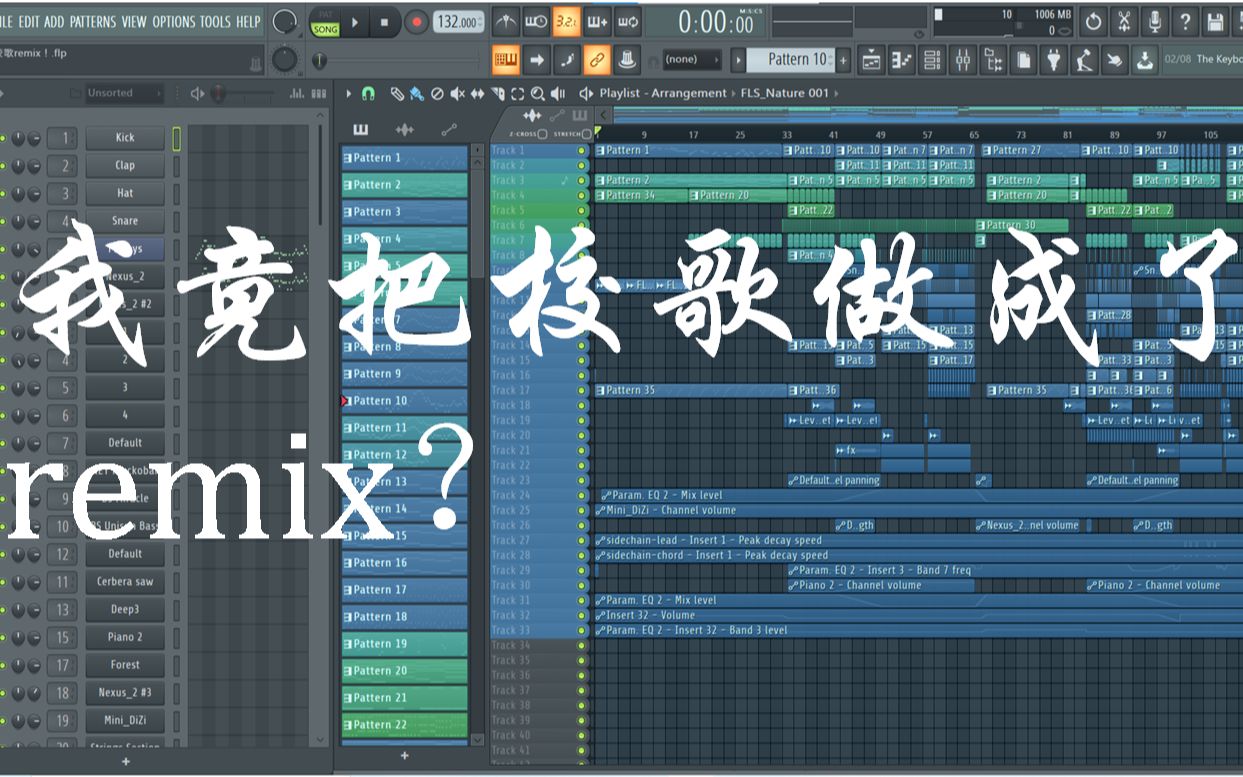
Task: Toggle the PAT/SONG mode switch
Action: (324, 21)
